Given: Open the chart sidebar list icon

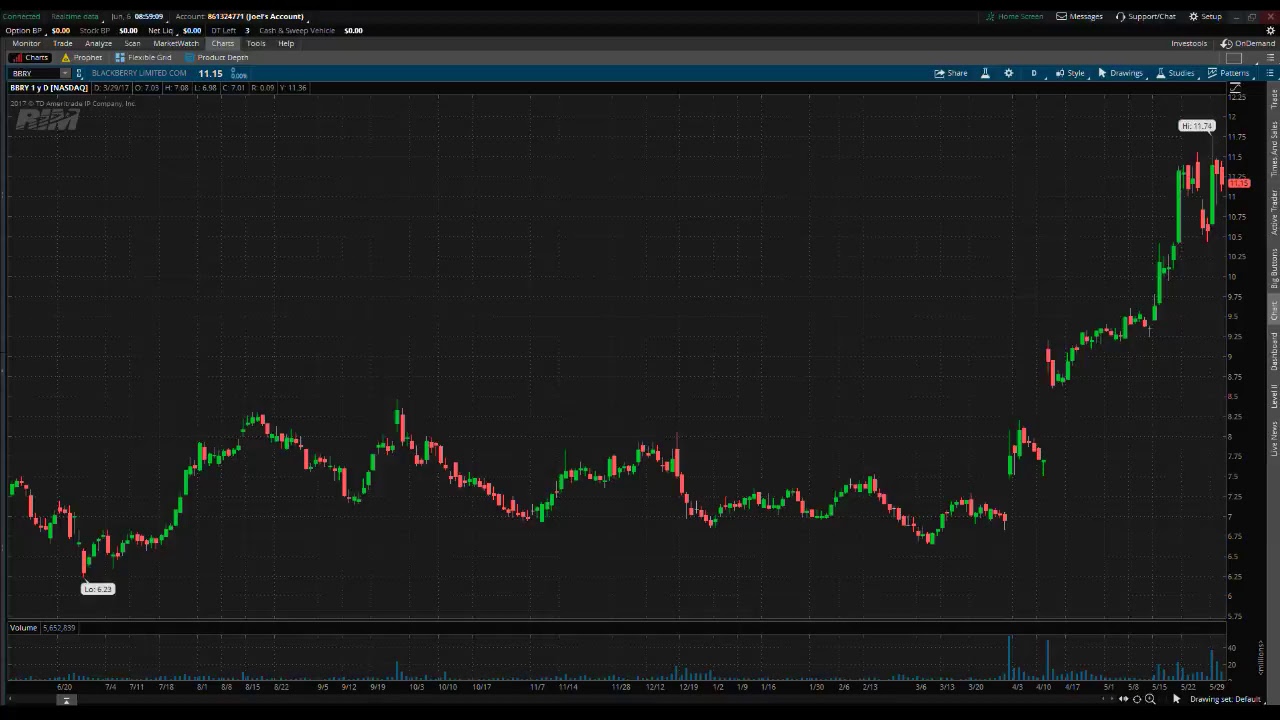Looking at the screenshot, I should point(1271,73).
